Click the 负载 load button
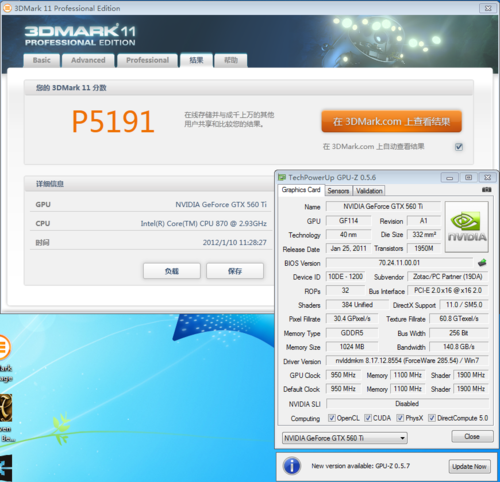The width and height of the screenshot is (500, 482). pyautogui.click(x=172, y=271)
